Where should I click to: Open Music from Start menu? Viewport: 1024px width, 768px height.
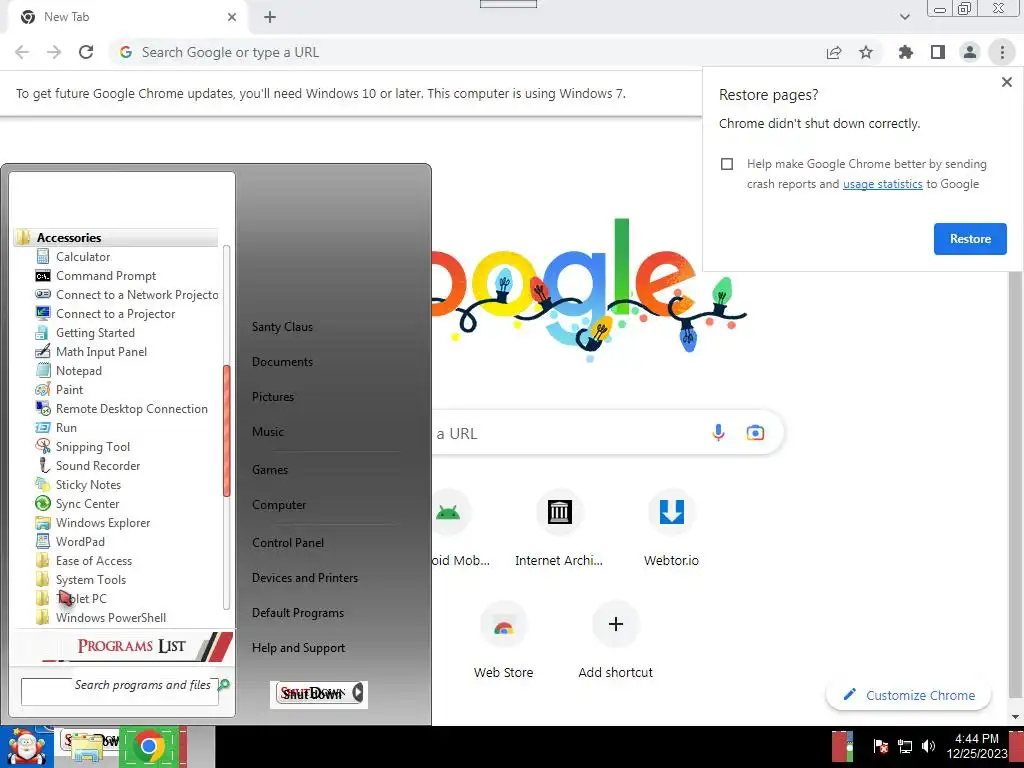tap(268, 432)
